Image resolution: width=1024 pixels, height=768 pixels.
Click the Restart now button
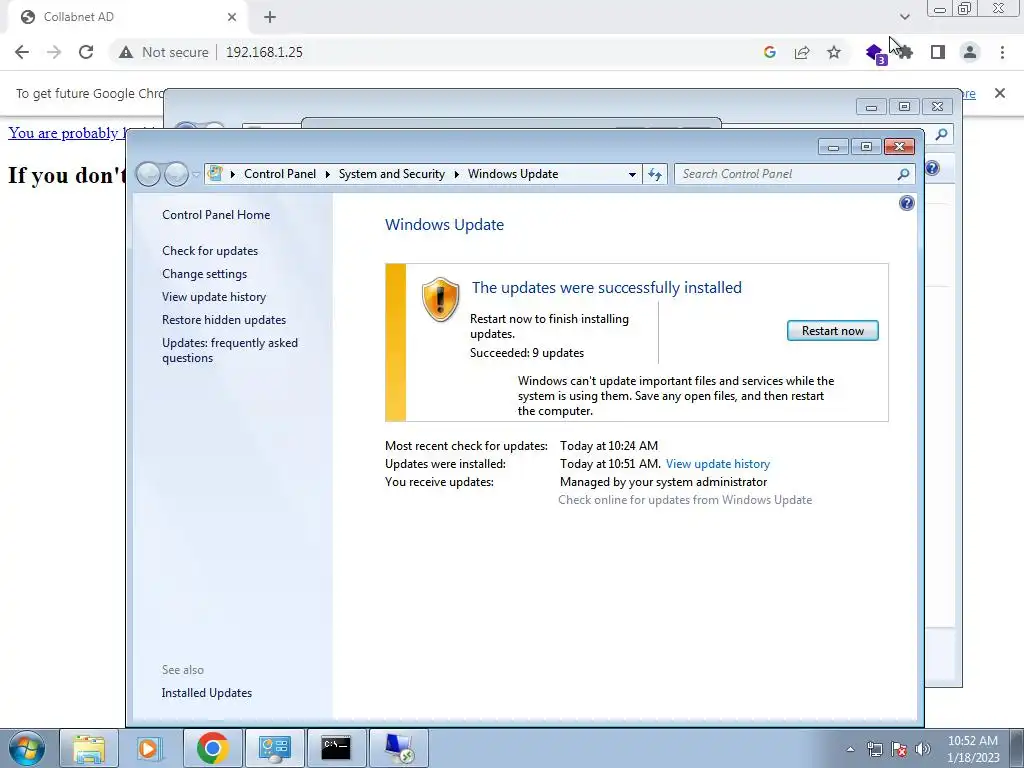coord(833,330)
